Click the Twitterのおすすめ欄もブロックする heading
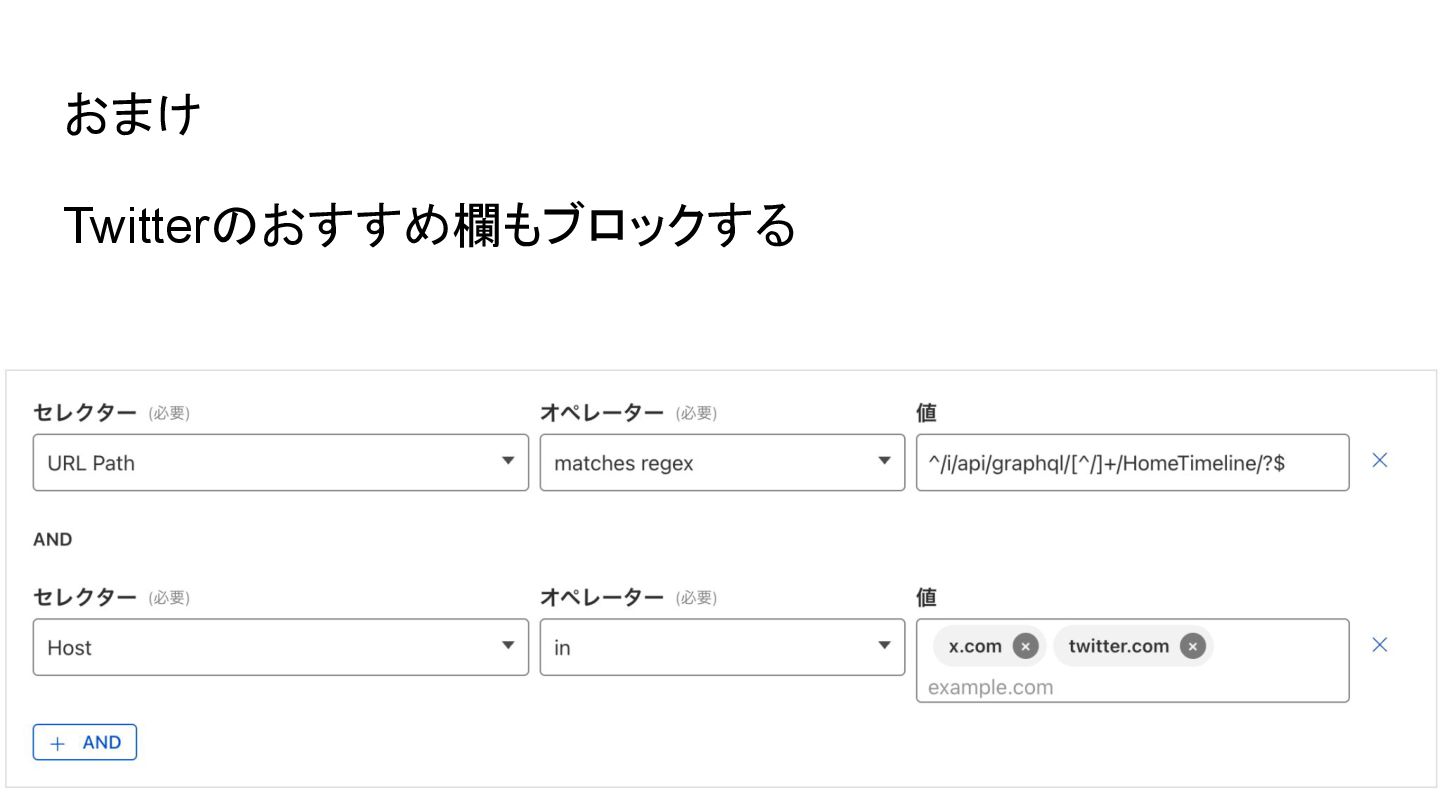 [x=429, y=224]
